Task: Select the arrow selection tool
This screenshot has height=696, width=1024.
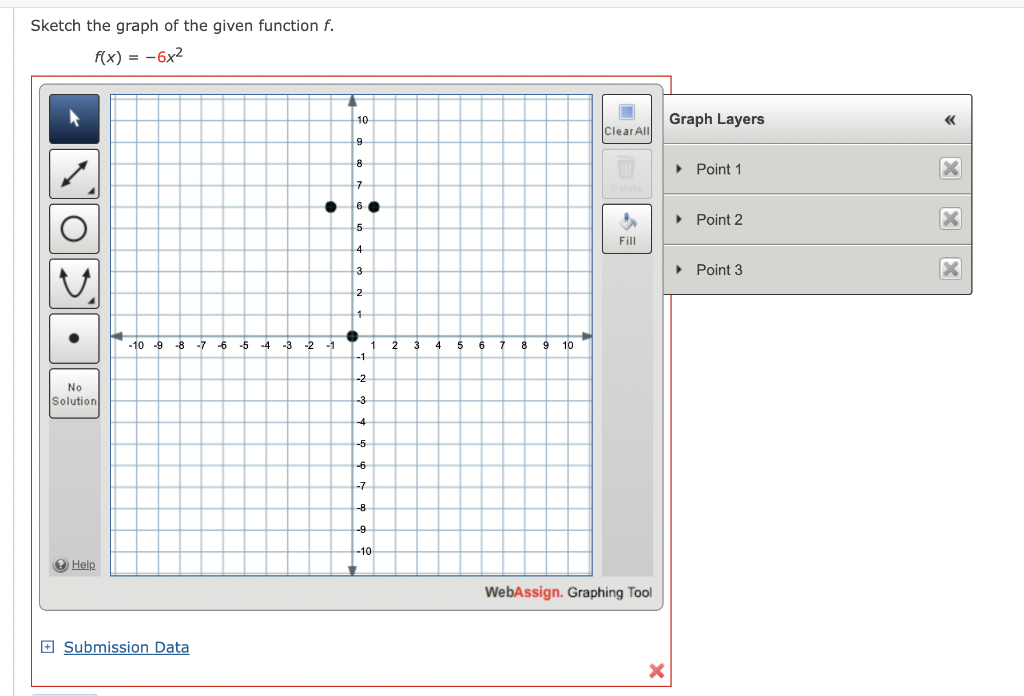Action: coord(74,118)
